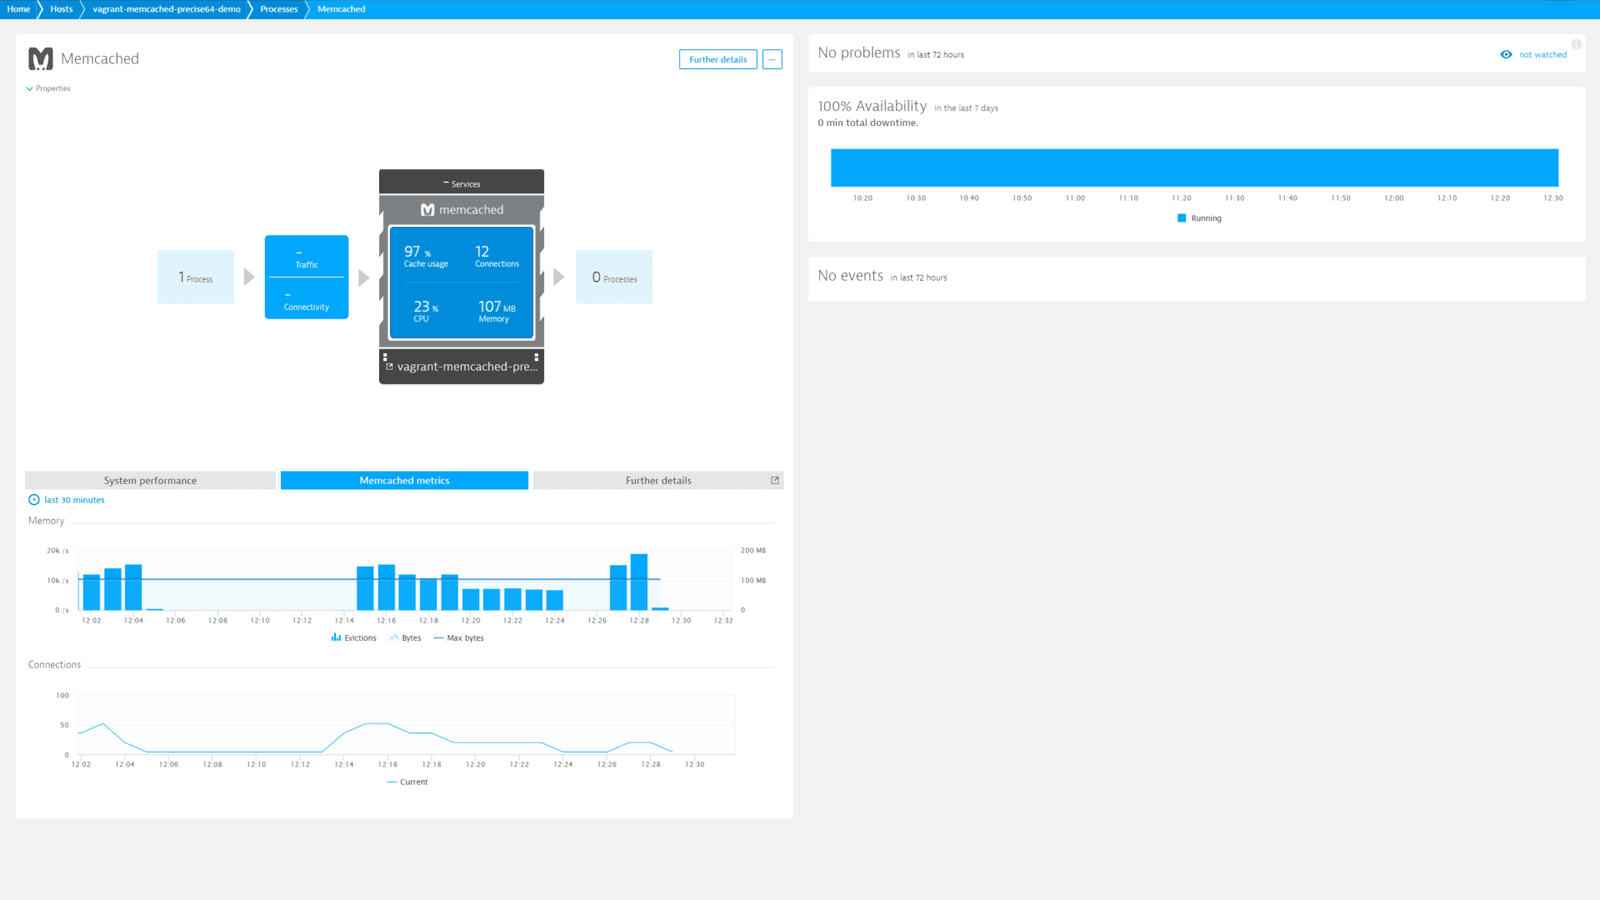Viewport: 1600px width, 900px height.
Task: Click the Bytes legend line icon
Action: click(x=394, y=637)
